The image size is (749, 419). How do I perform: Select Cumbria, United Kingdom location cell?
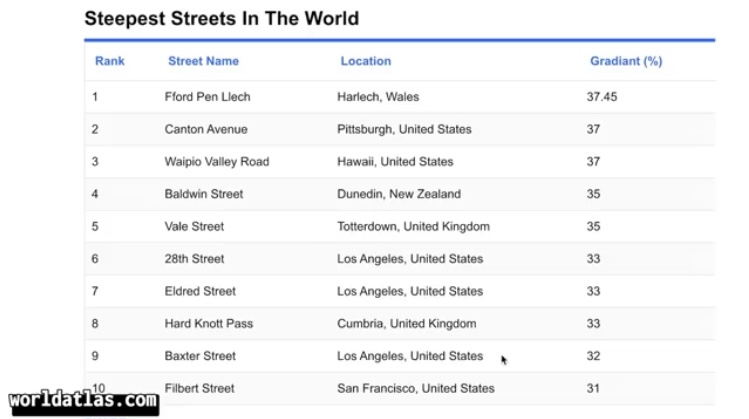coord(406,324)
